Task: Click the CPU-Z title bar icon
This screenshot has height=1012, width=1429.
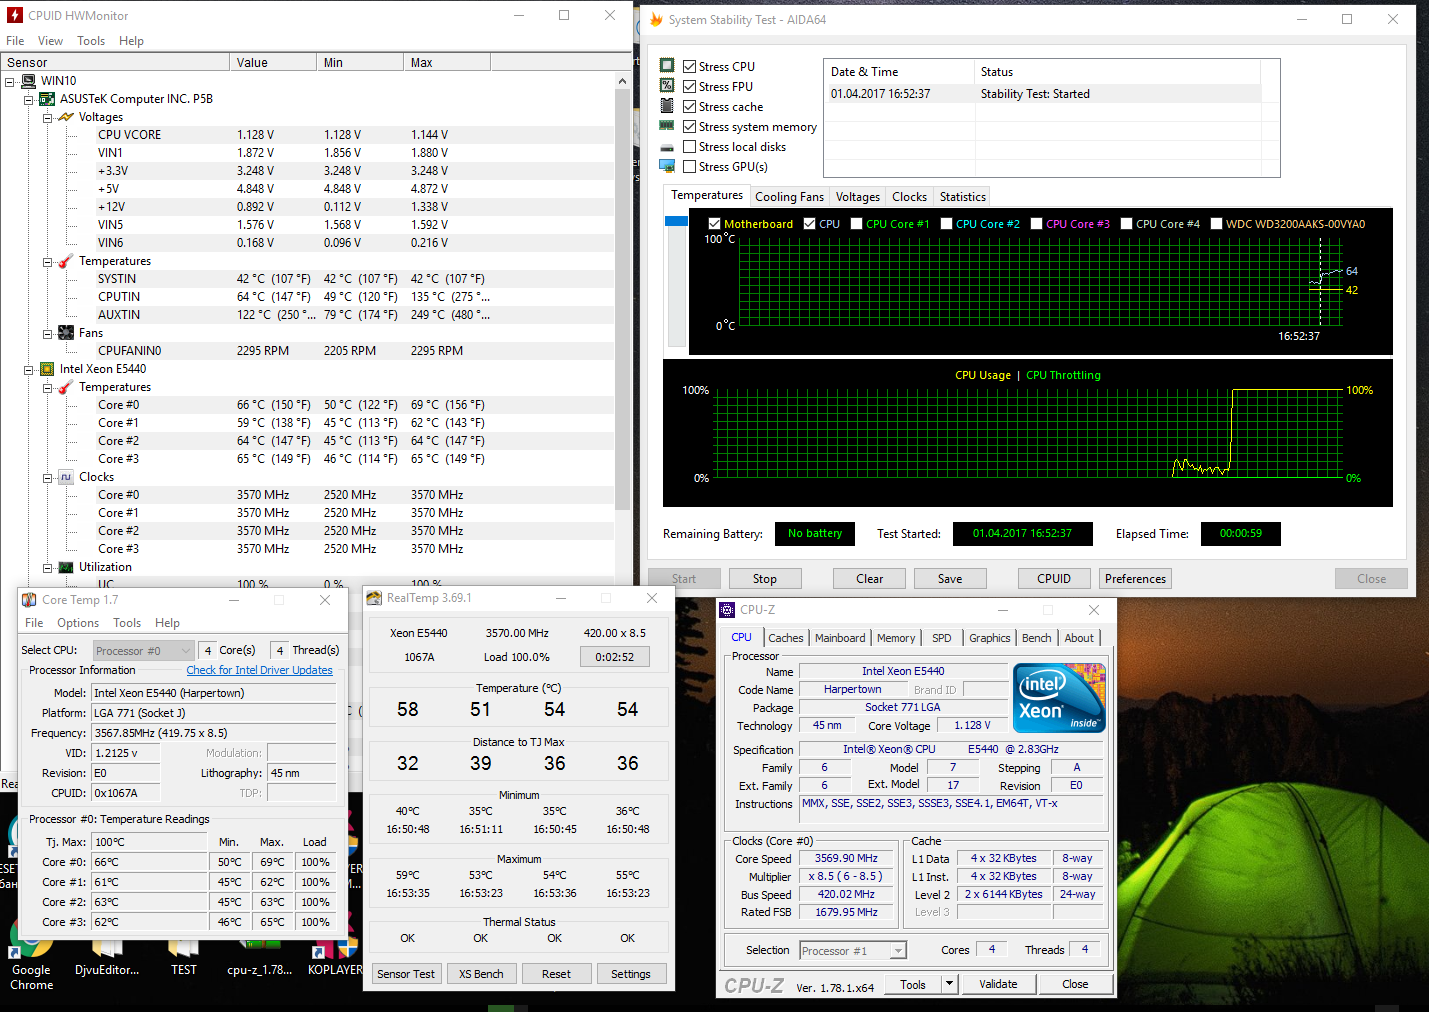Action: pos(727,610)
